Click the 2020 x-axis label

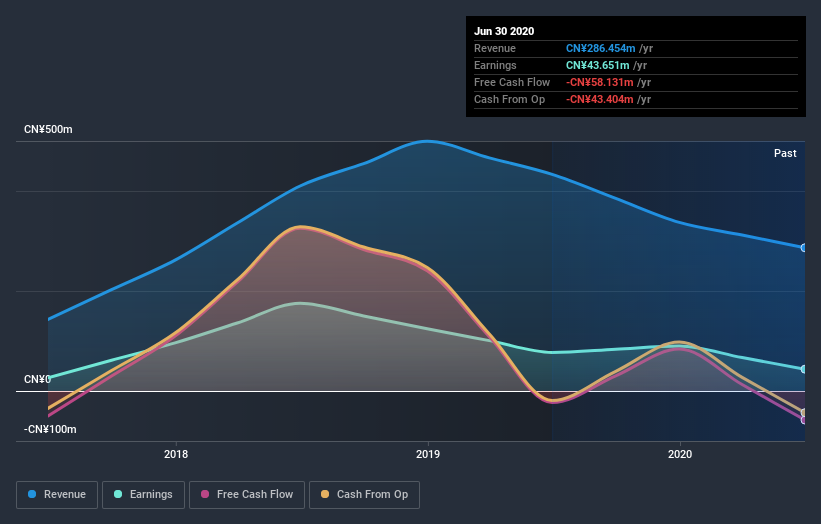[x=680, y=454]
